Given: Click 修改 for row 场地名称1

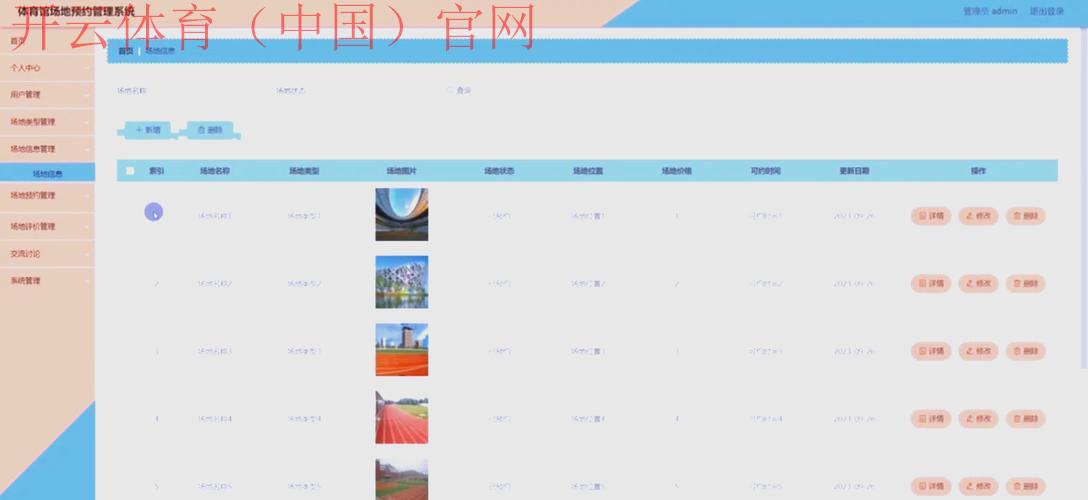Looking at the screenshot, I should click(978, 216).
